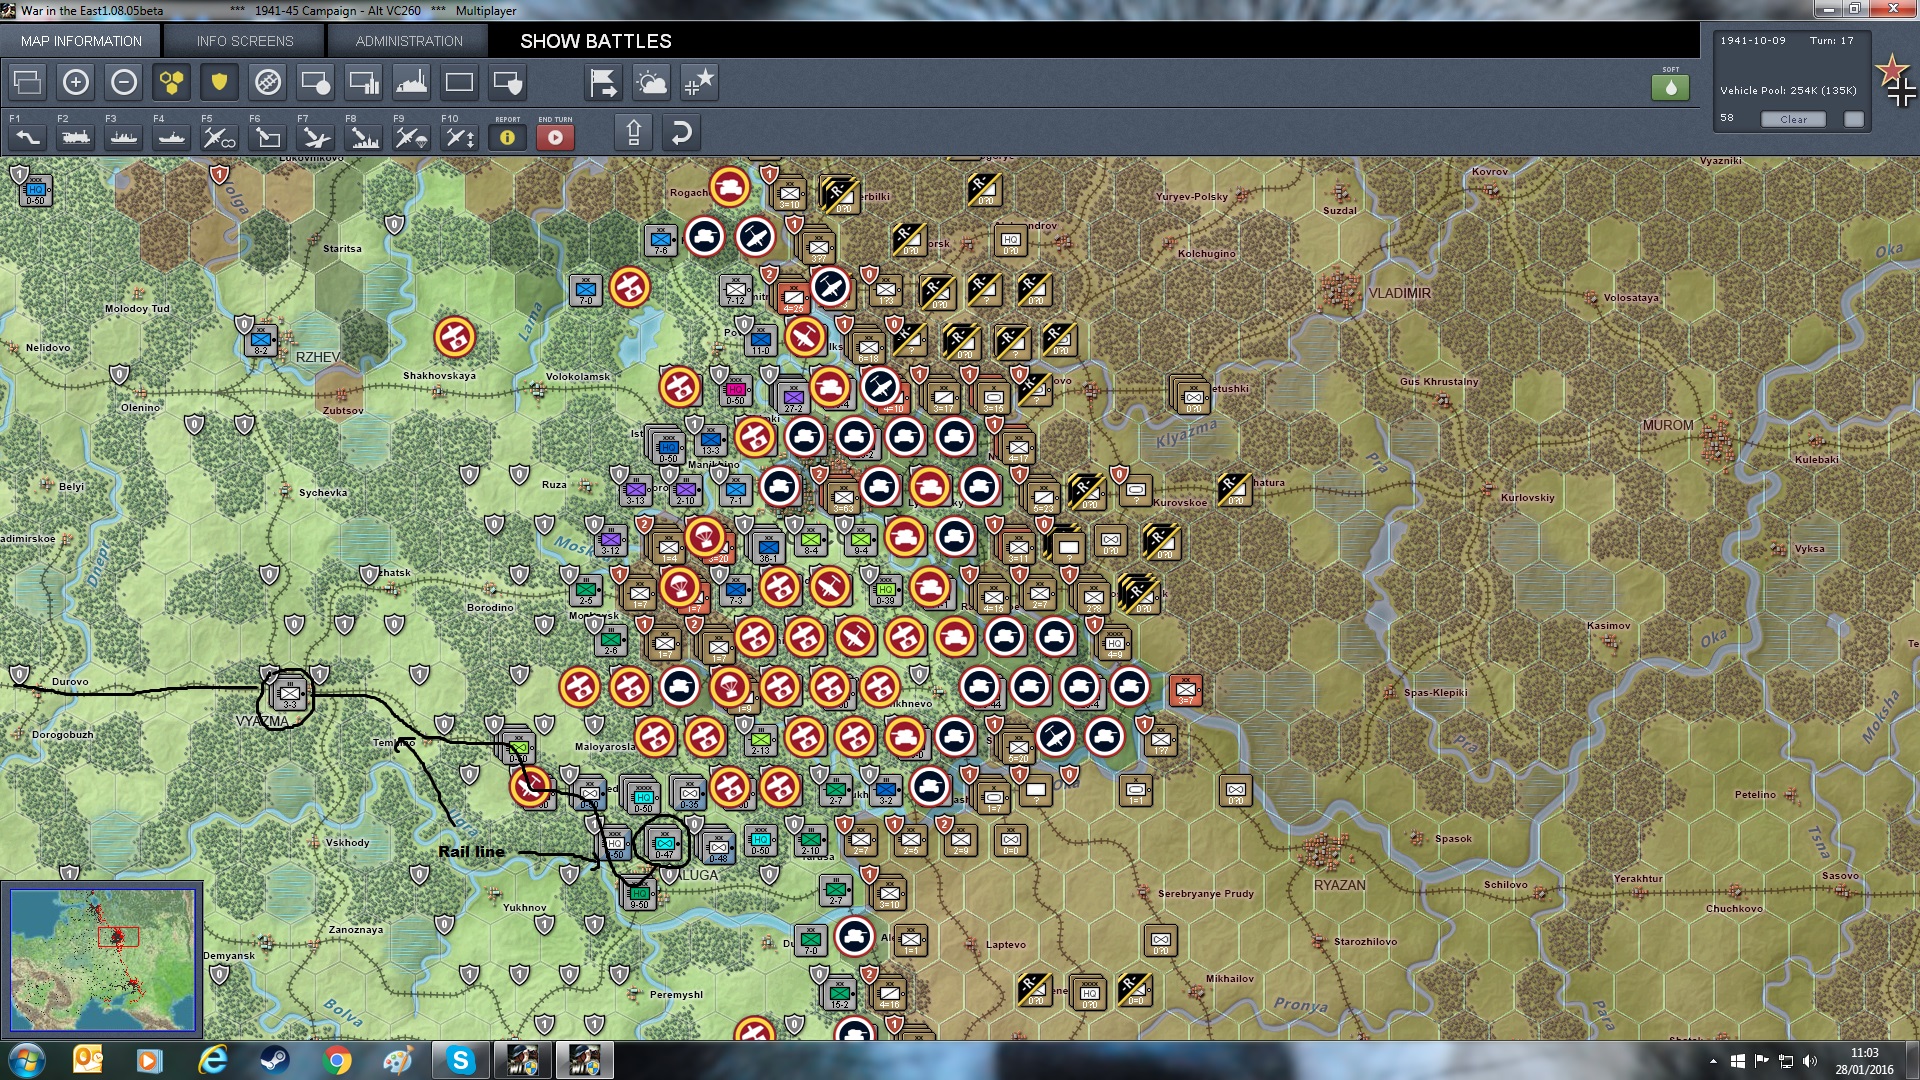Click the Clear button

[x=1793, y=119]
